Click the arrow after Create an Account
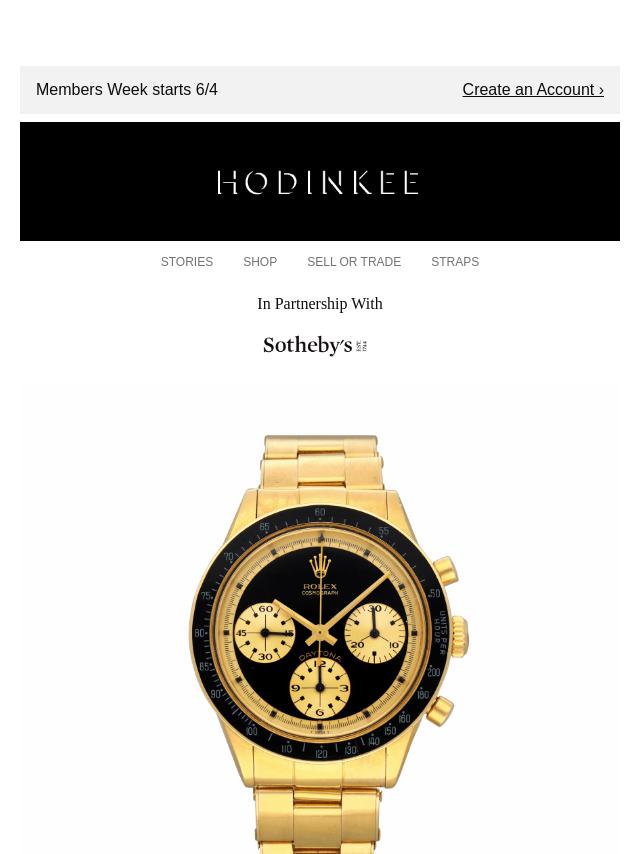The height and width of the screenshot is (854, 640). pos(601,90)
